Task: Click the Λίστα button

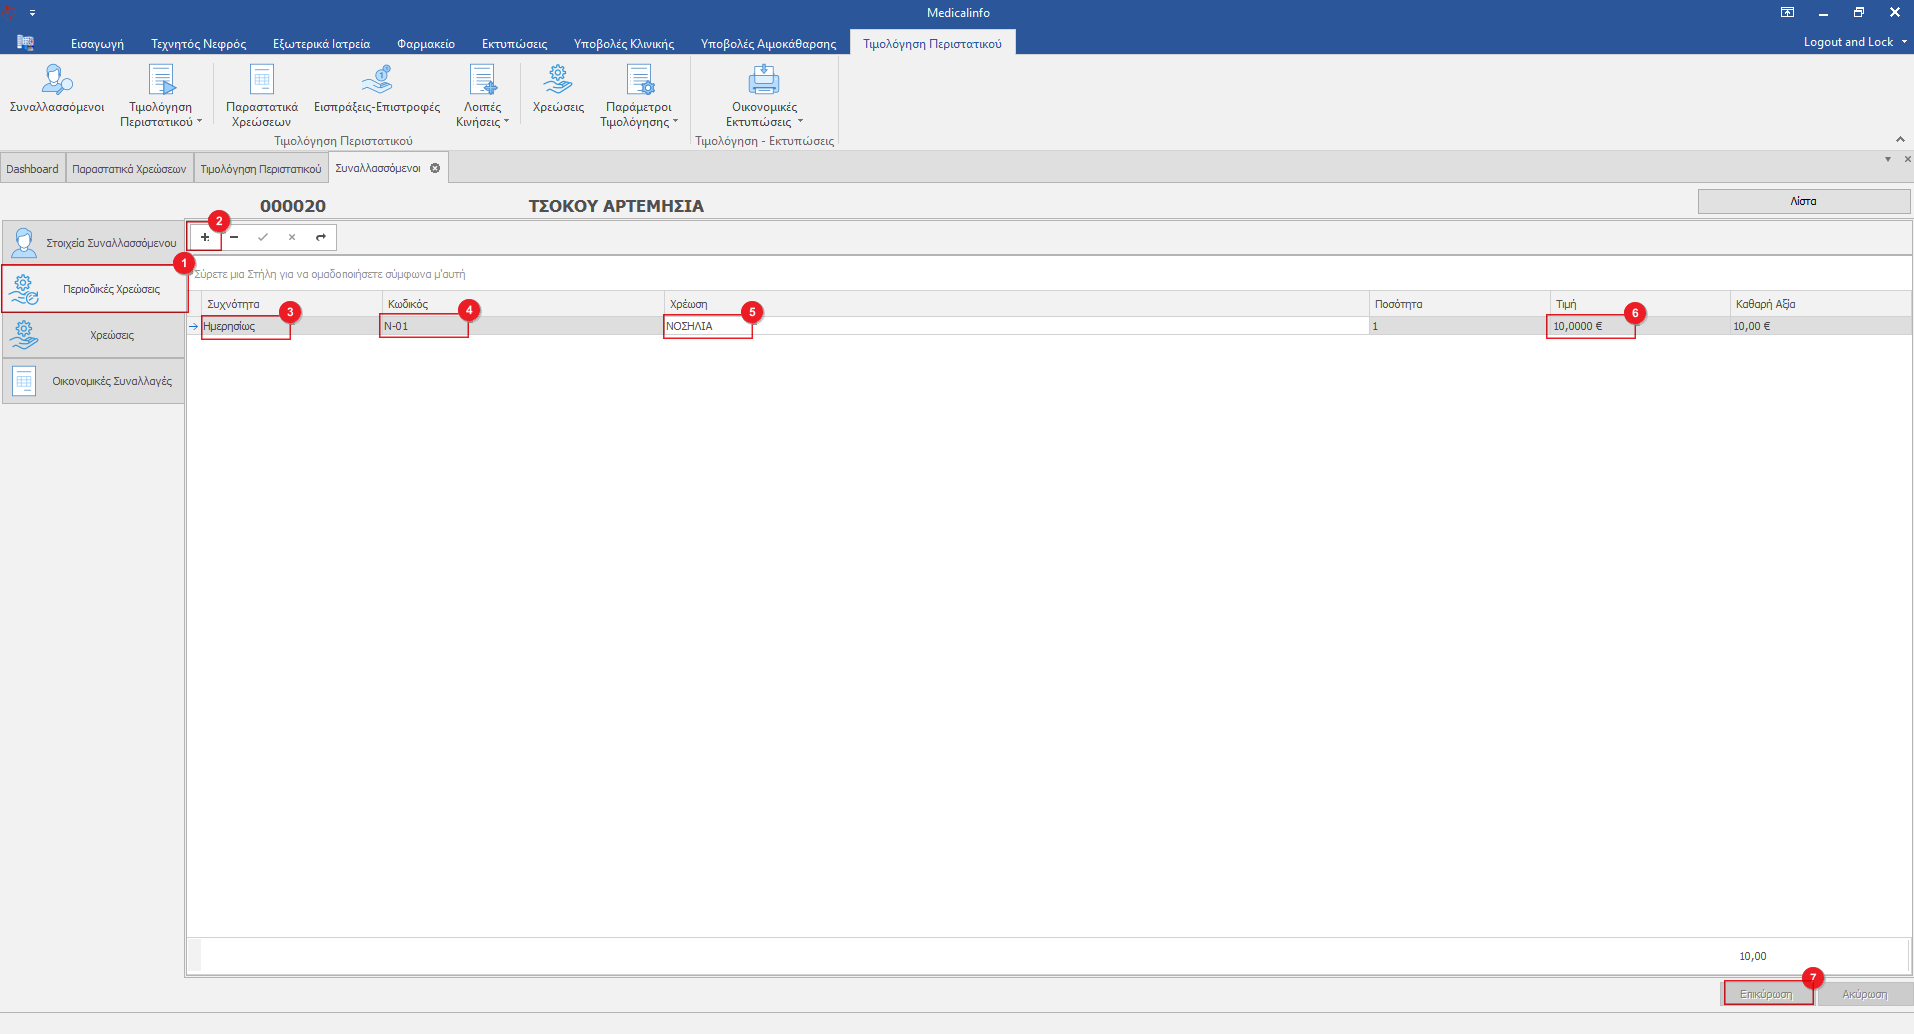Action: tap(1803, 201)
